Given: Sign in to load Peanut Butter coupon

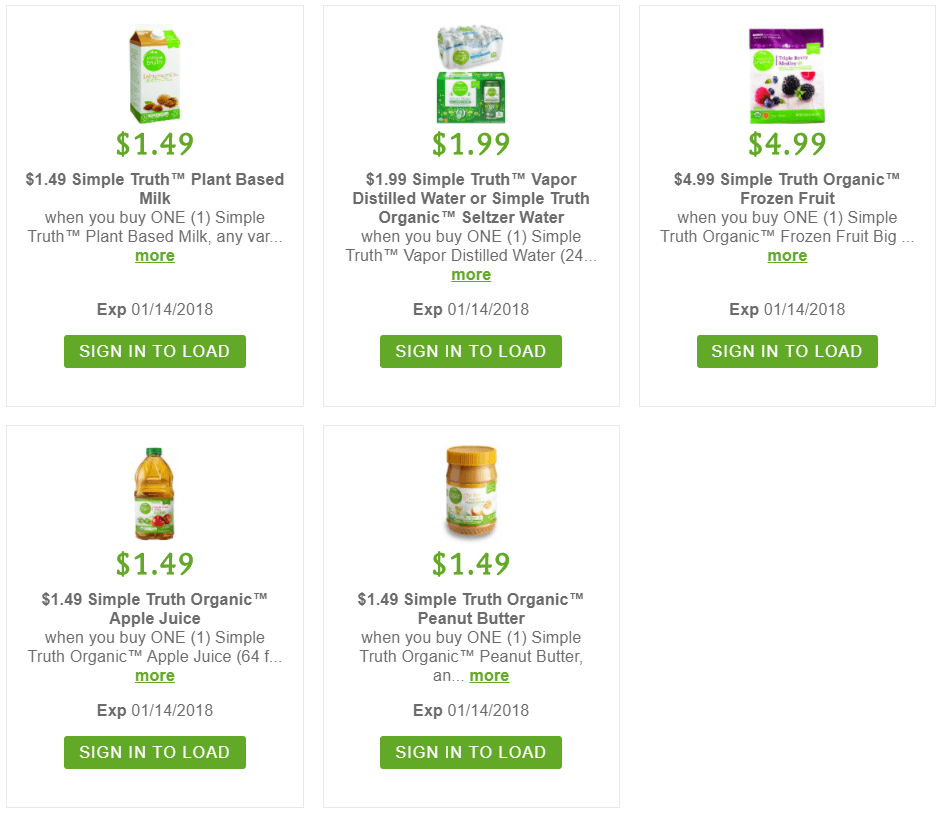Looking at the screenshot, I should [471, 752].
